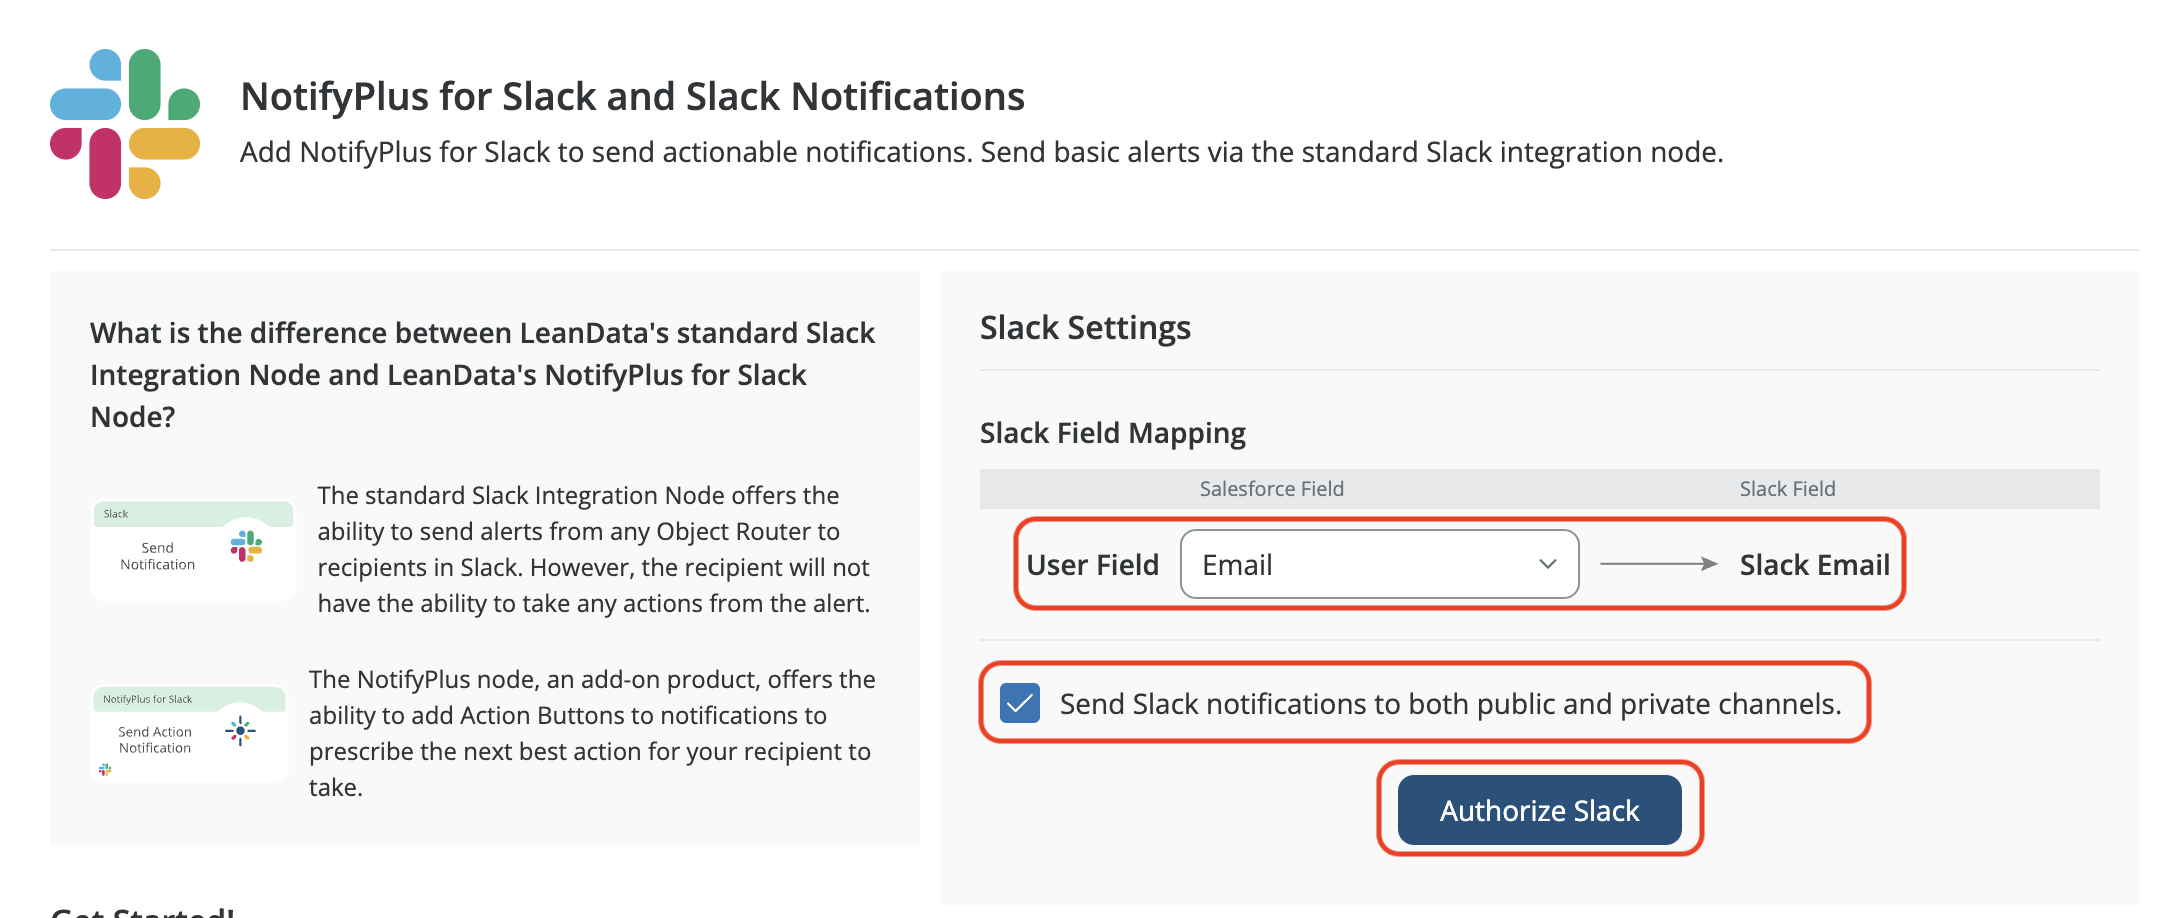
Task: Click the arrow pointing to Slack Email
Action: tap(1658, 565)
